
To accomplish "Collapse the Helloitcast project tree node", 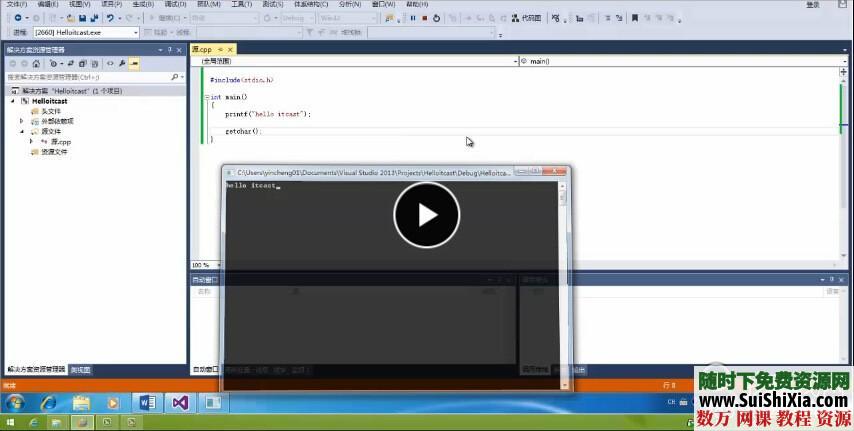I will 13,101.
